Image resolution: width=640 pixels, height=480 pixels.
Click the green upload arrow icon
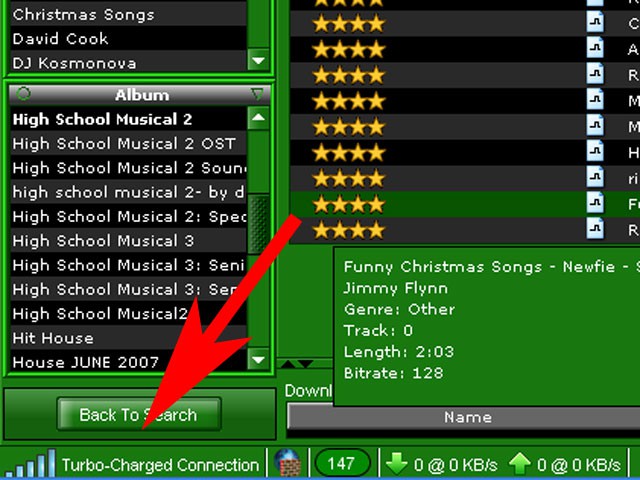point(520,463)
